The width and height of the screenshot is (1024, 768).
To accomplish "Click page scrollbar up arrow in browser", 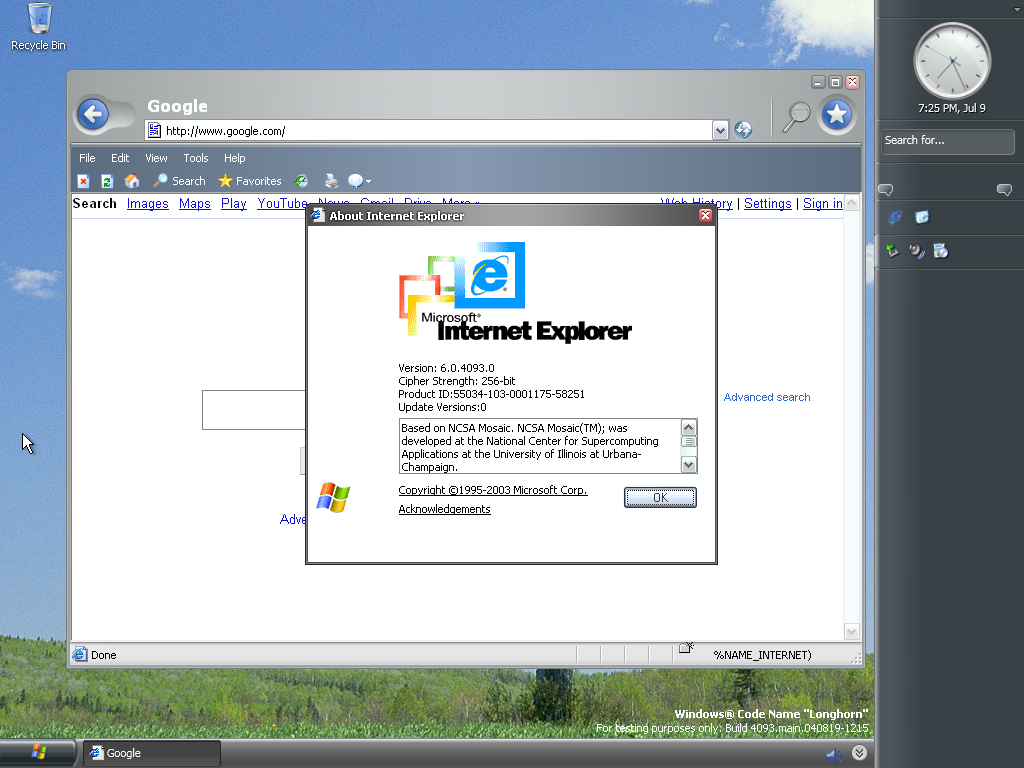I will pyautogui.click(x=852, y=204).
